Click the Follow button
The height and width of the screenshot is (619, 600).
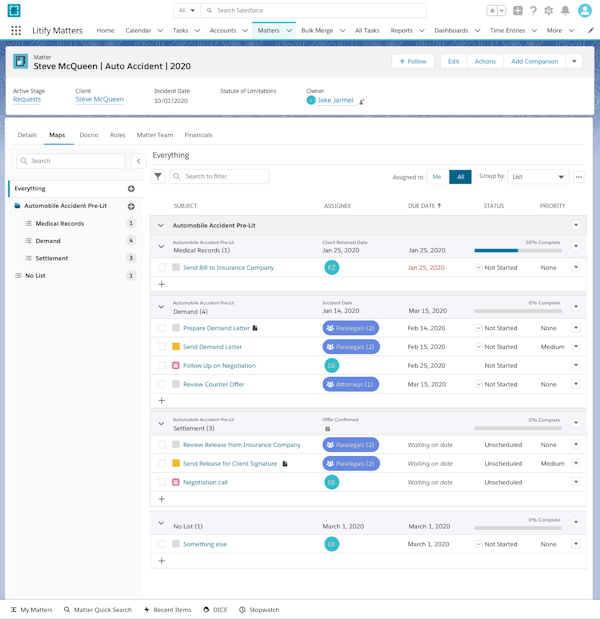tap(413, 61)
